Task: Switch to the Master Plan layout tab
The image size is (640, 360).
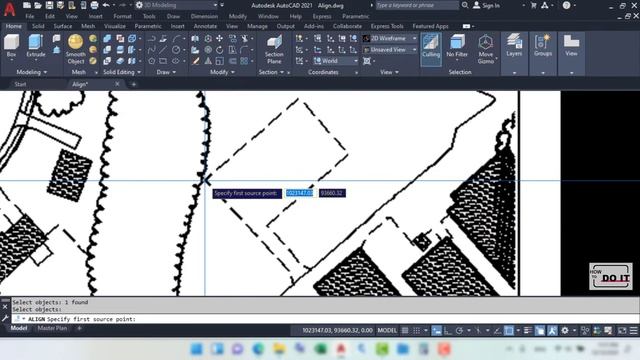Action: [52, 328]
